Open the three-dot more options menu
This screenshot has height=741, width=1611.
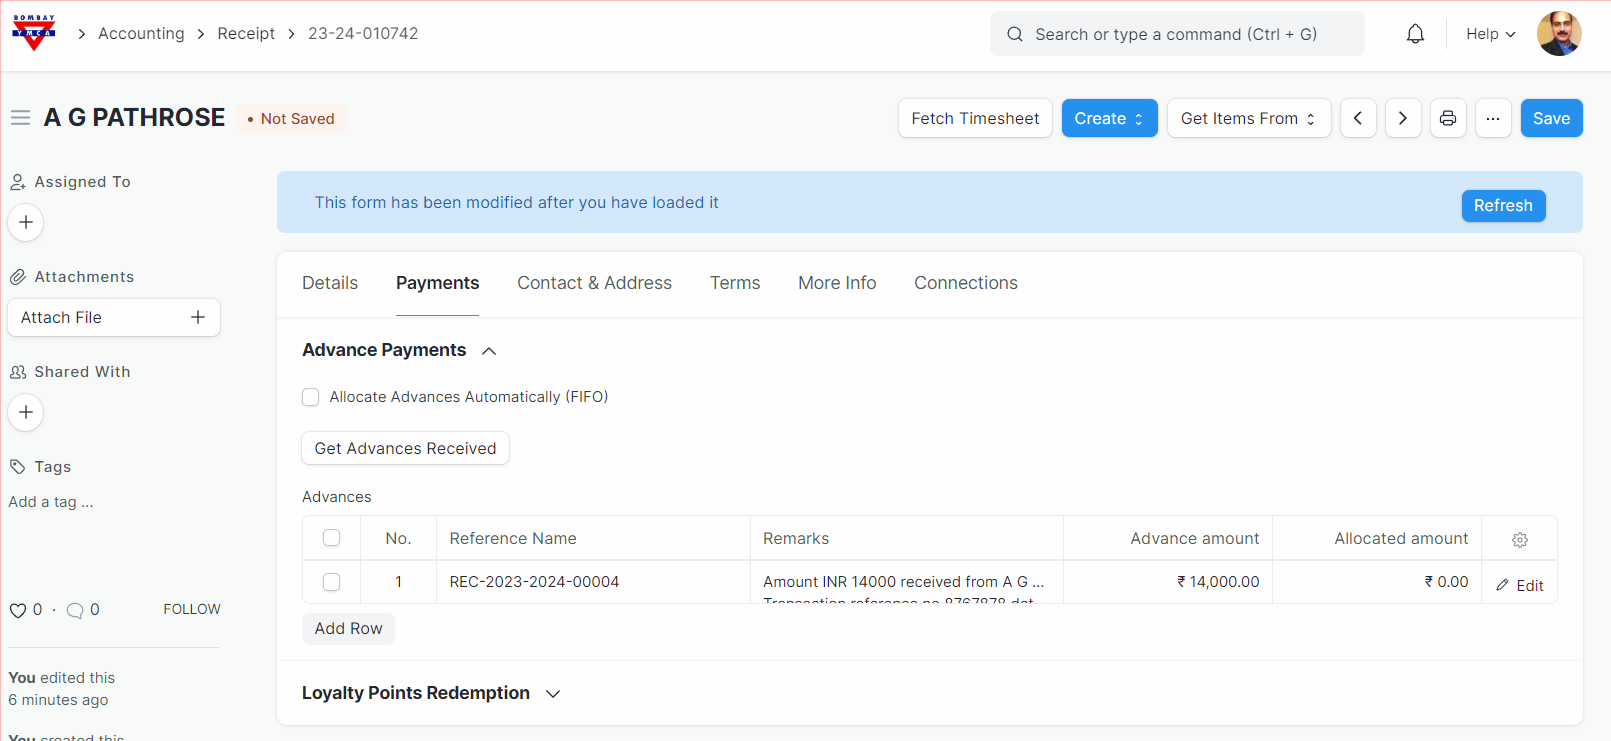[x=1493, y=118]
